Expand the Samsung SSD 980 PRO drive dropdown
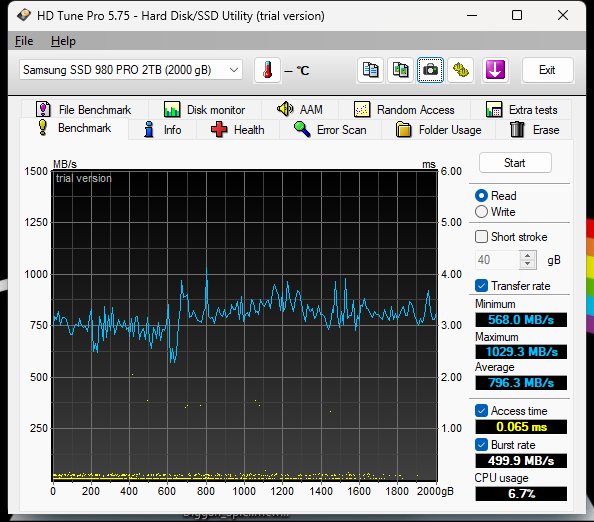Viewport: 594px width, 522px height. point(131,70)
